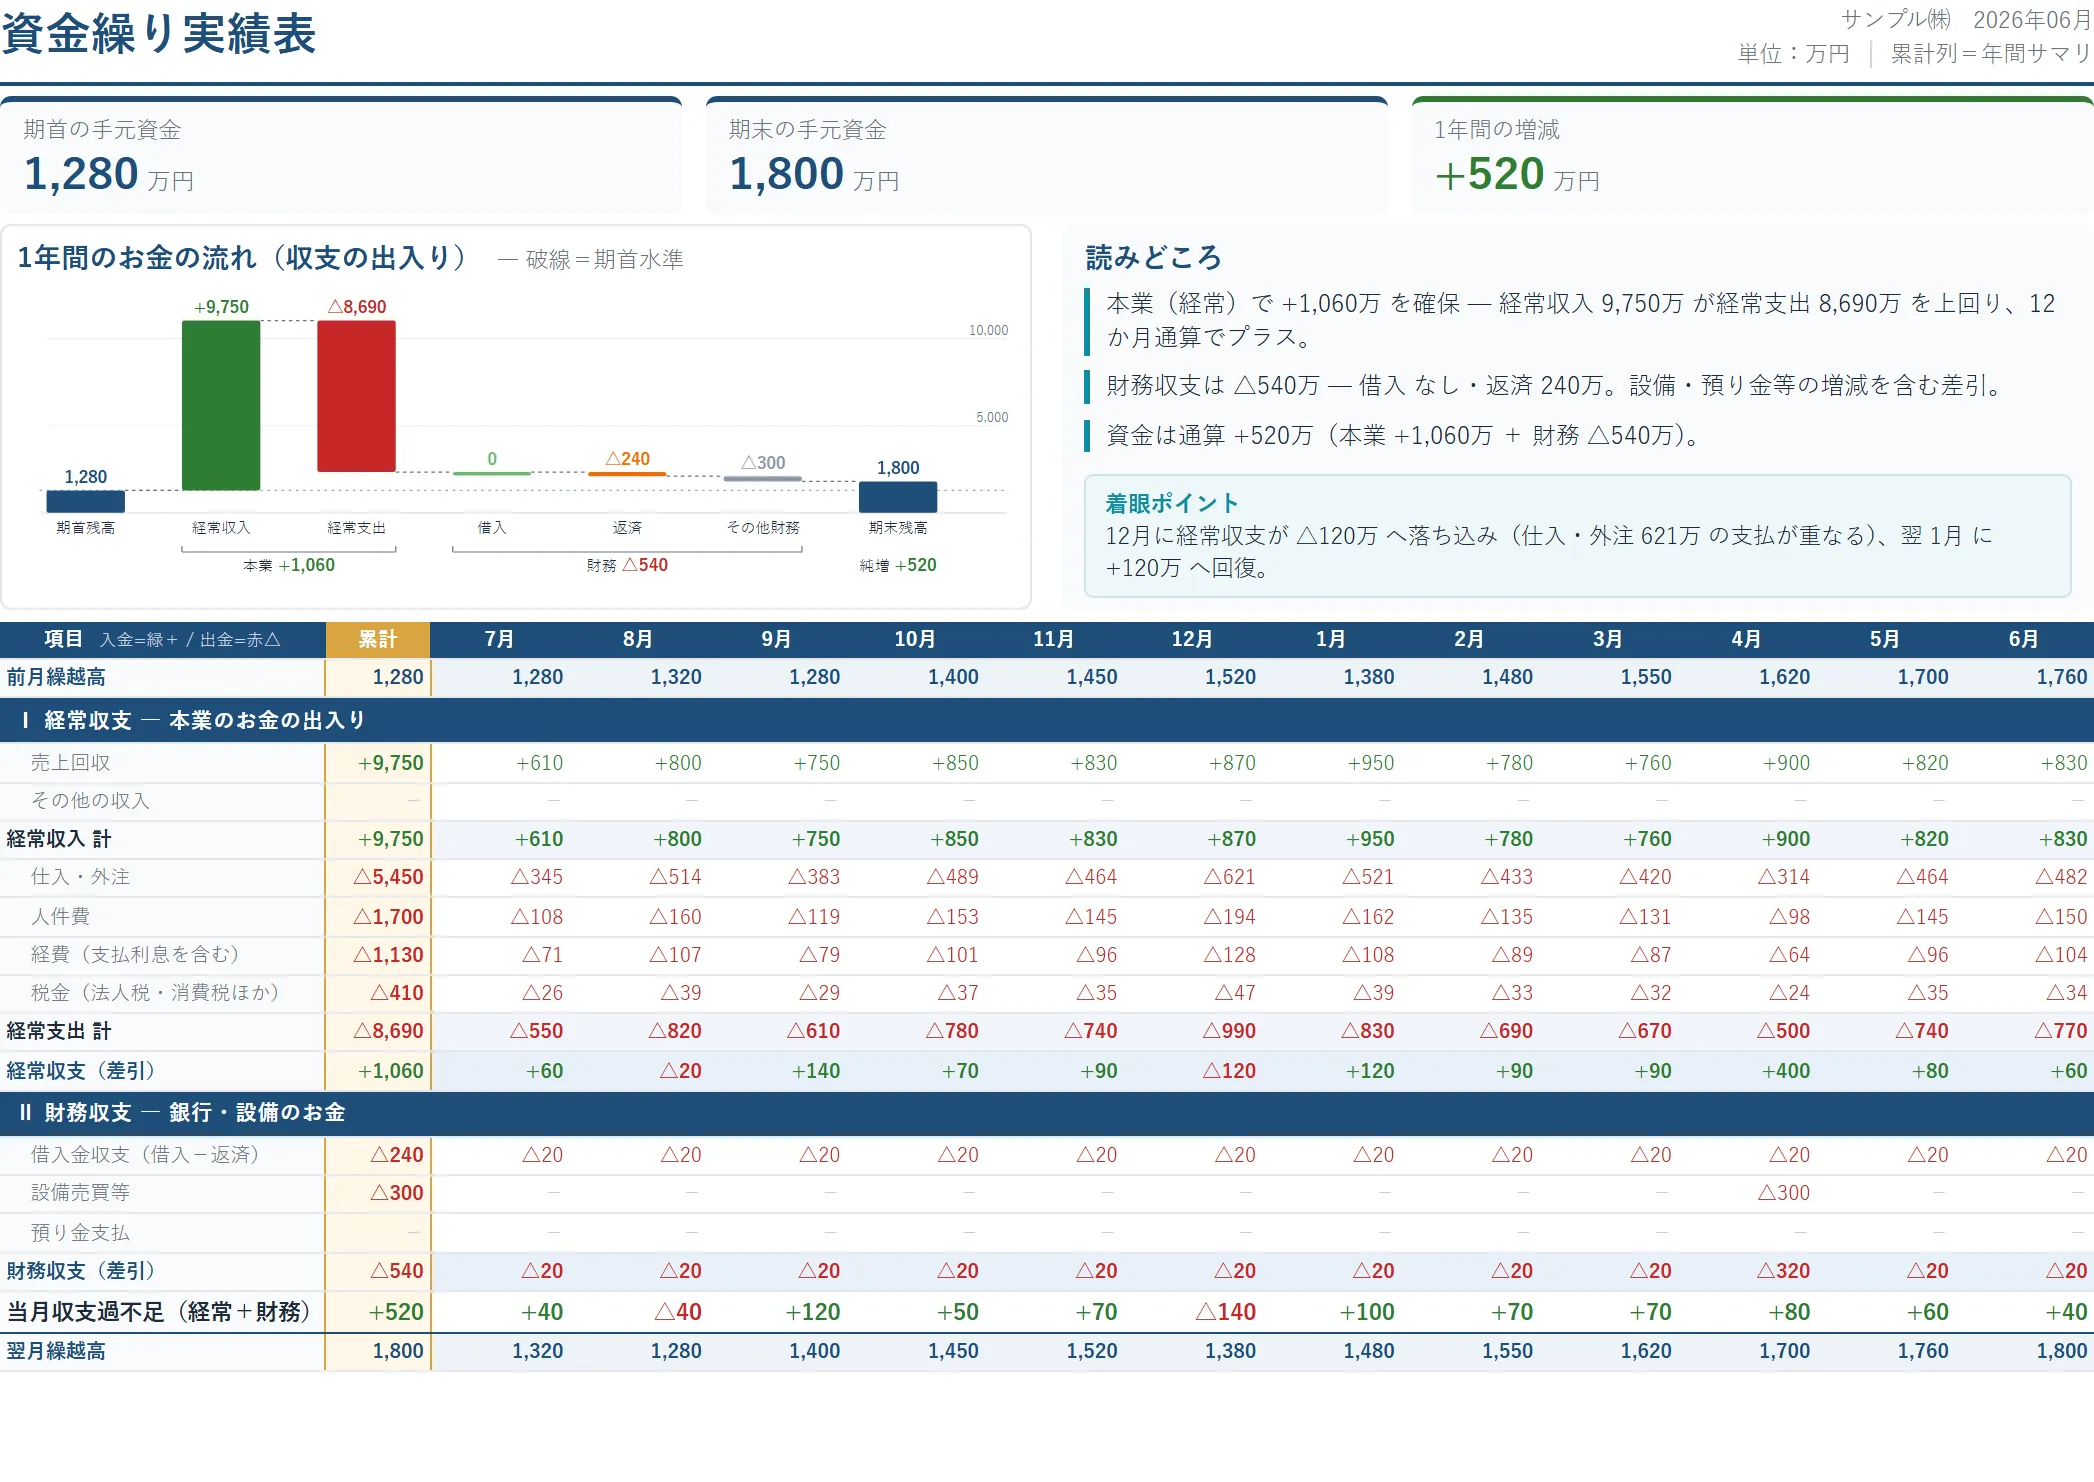Click the green 経常収入 bar in chart
The image size is (2094, 1482).
[x=221, y=405]
